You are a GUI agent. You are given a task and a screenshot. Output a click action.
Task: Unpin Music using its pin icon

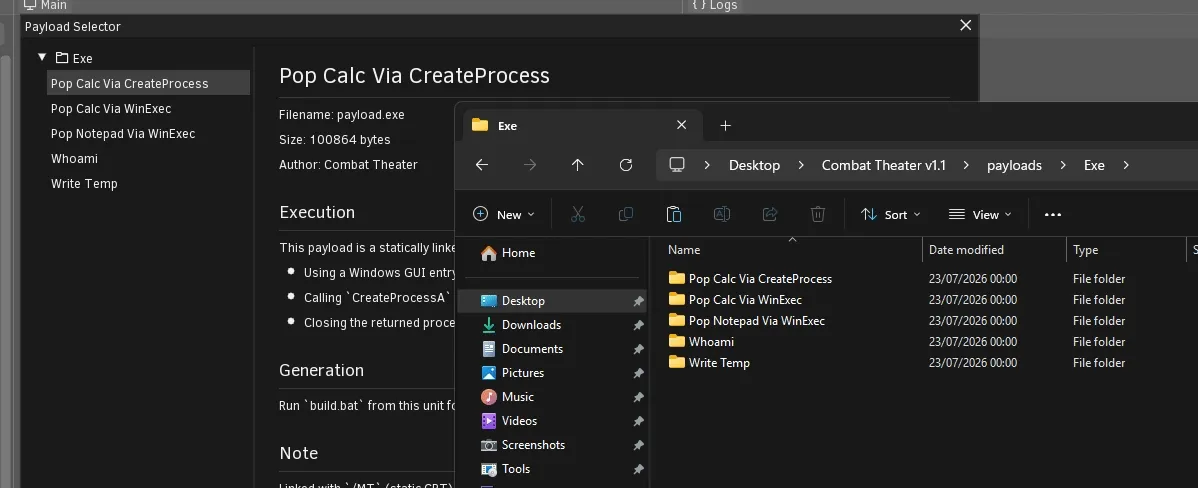point(638,397)
